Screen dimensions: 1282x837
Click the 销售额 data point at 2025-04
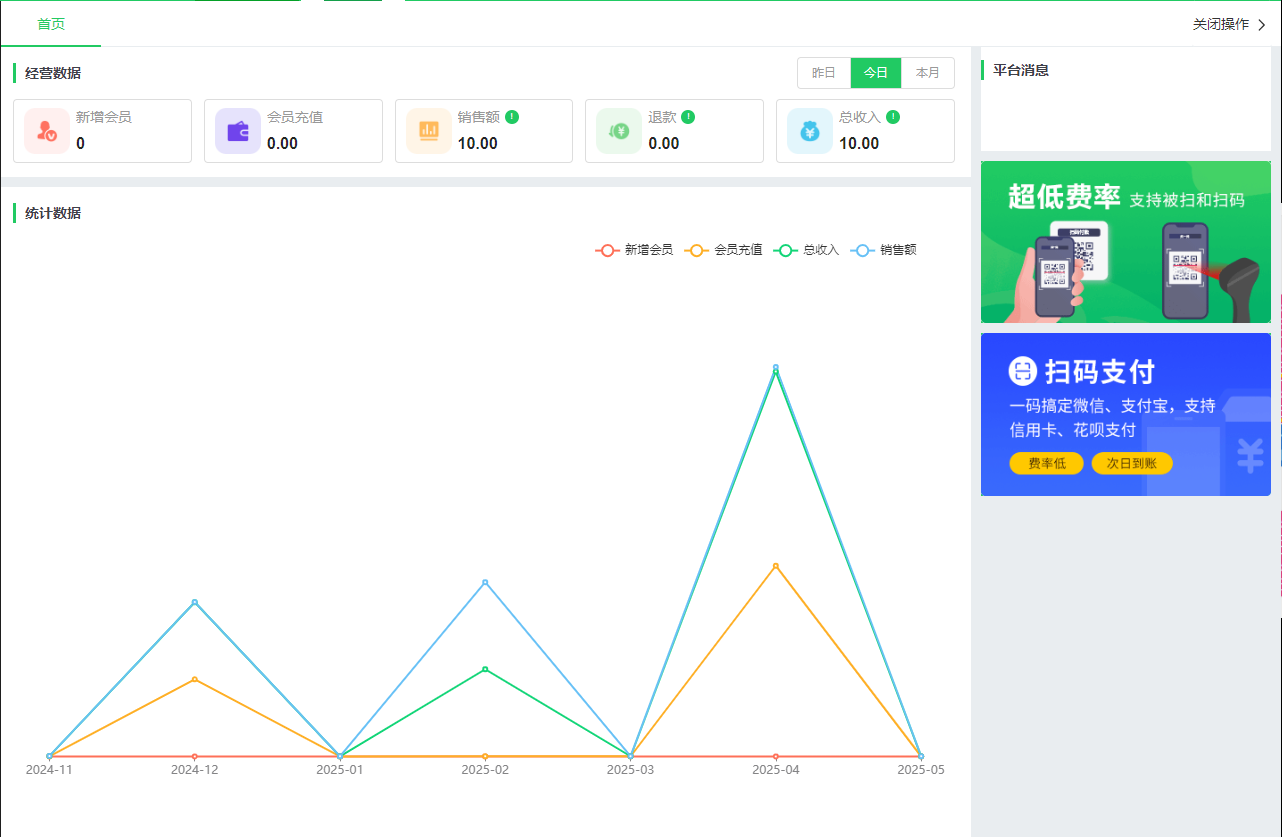point(775,367)
